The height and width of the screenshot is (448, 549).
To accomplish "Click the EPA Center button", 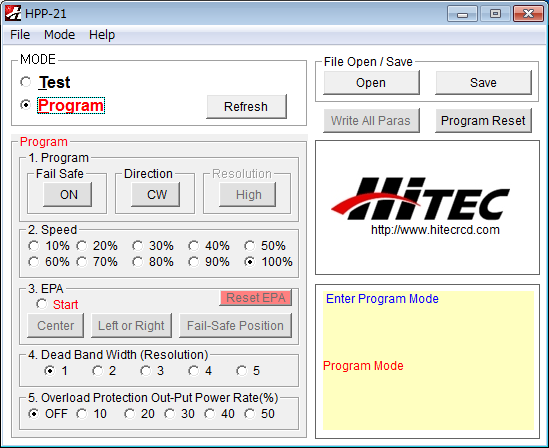I will [x=55, y=326].
